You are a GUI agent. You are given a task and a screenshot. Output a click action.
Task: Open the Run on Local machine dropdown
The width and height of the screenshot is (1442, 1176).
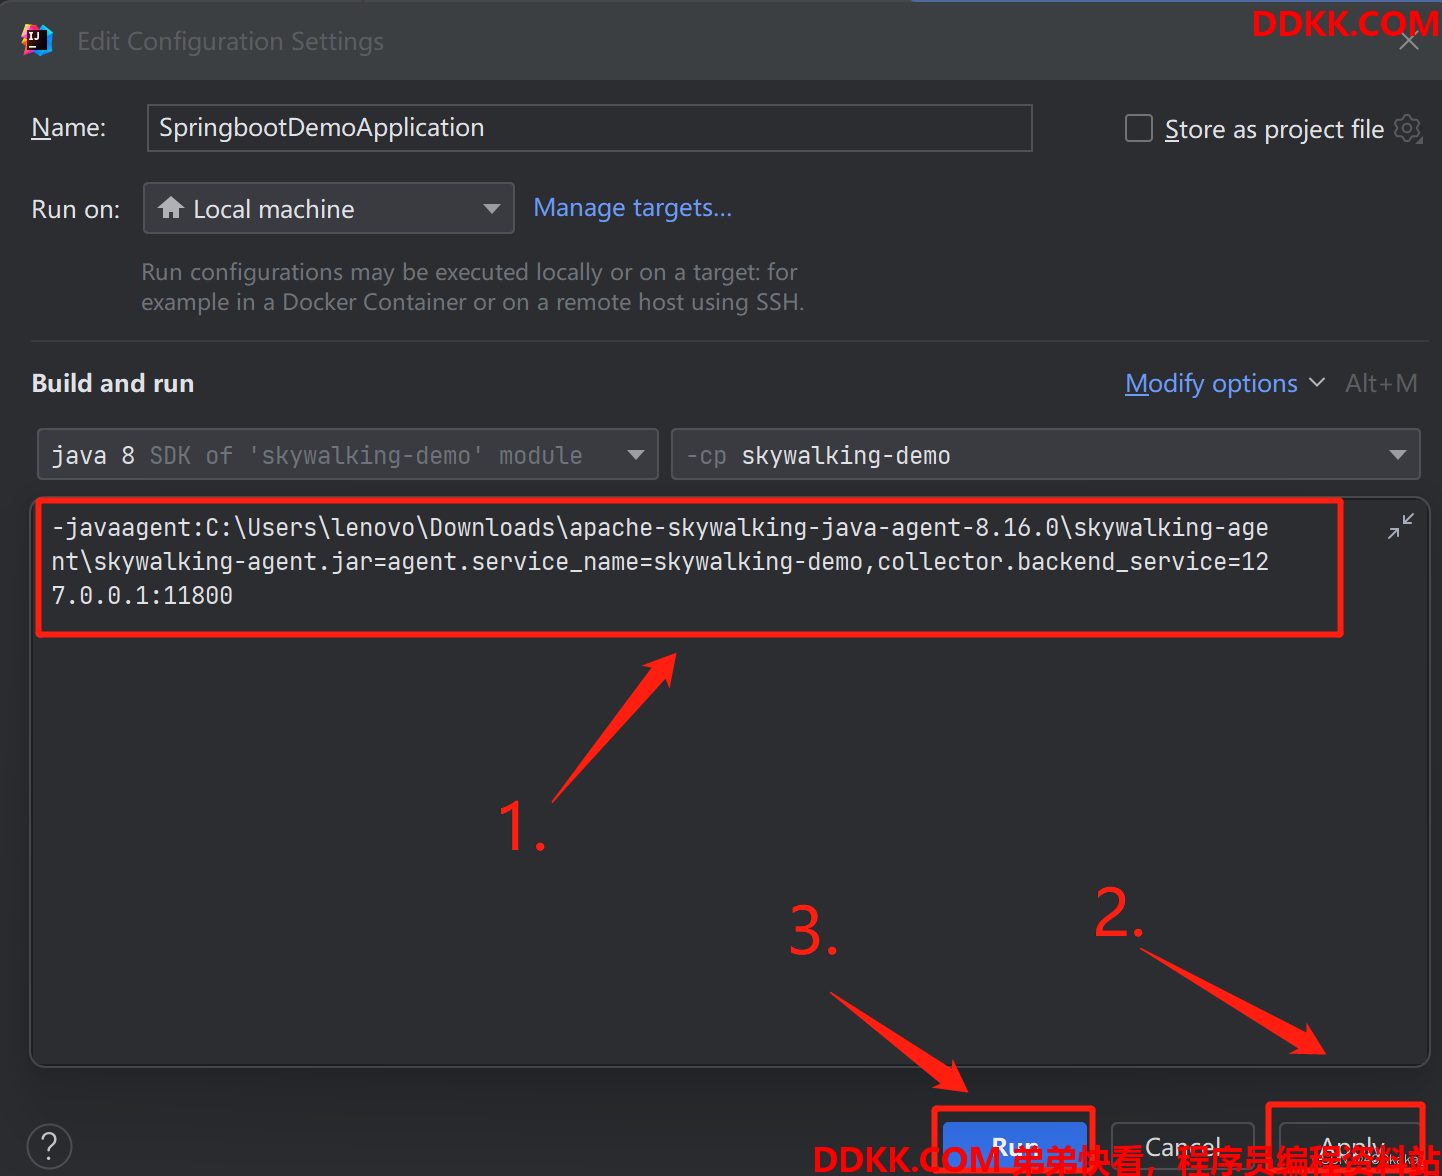(329, 208)
